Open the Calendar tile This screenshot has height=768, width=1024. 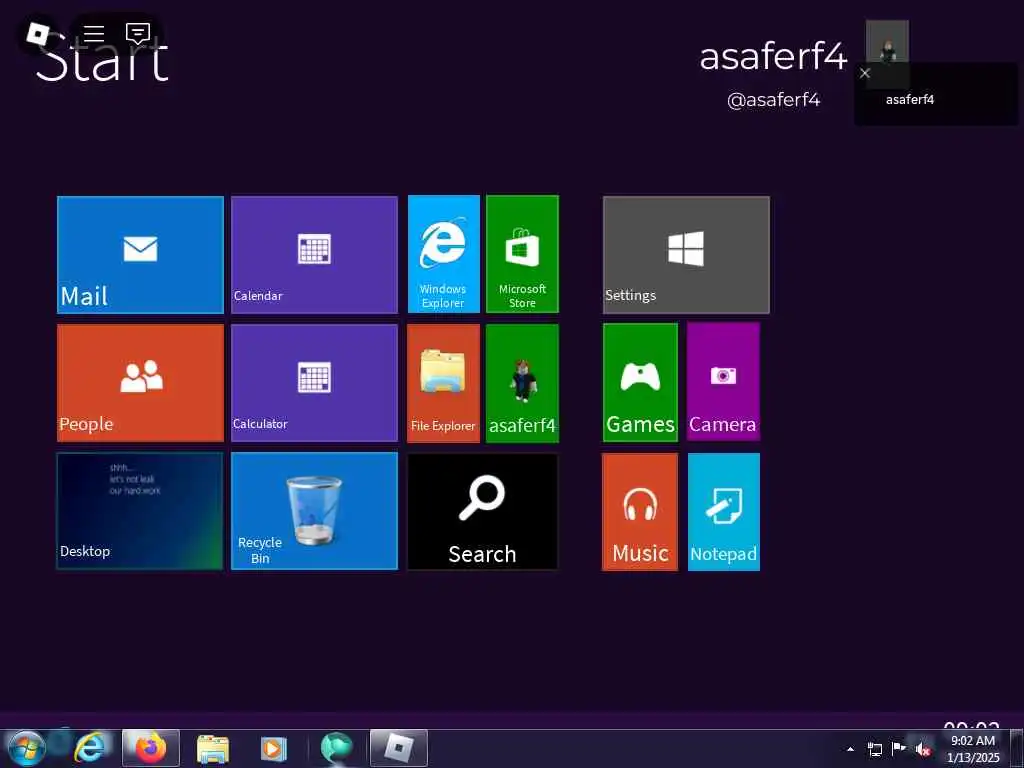[314, 255]
